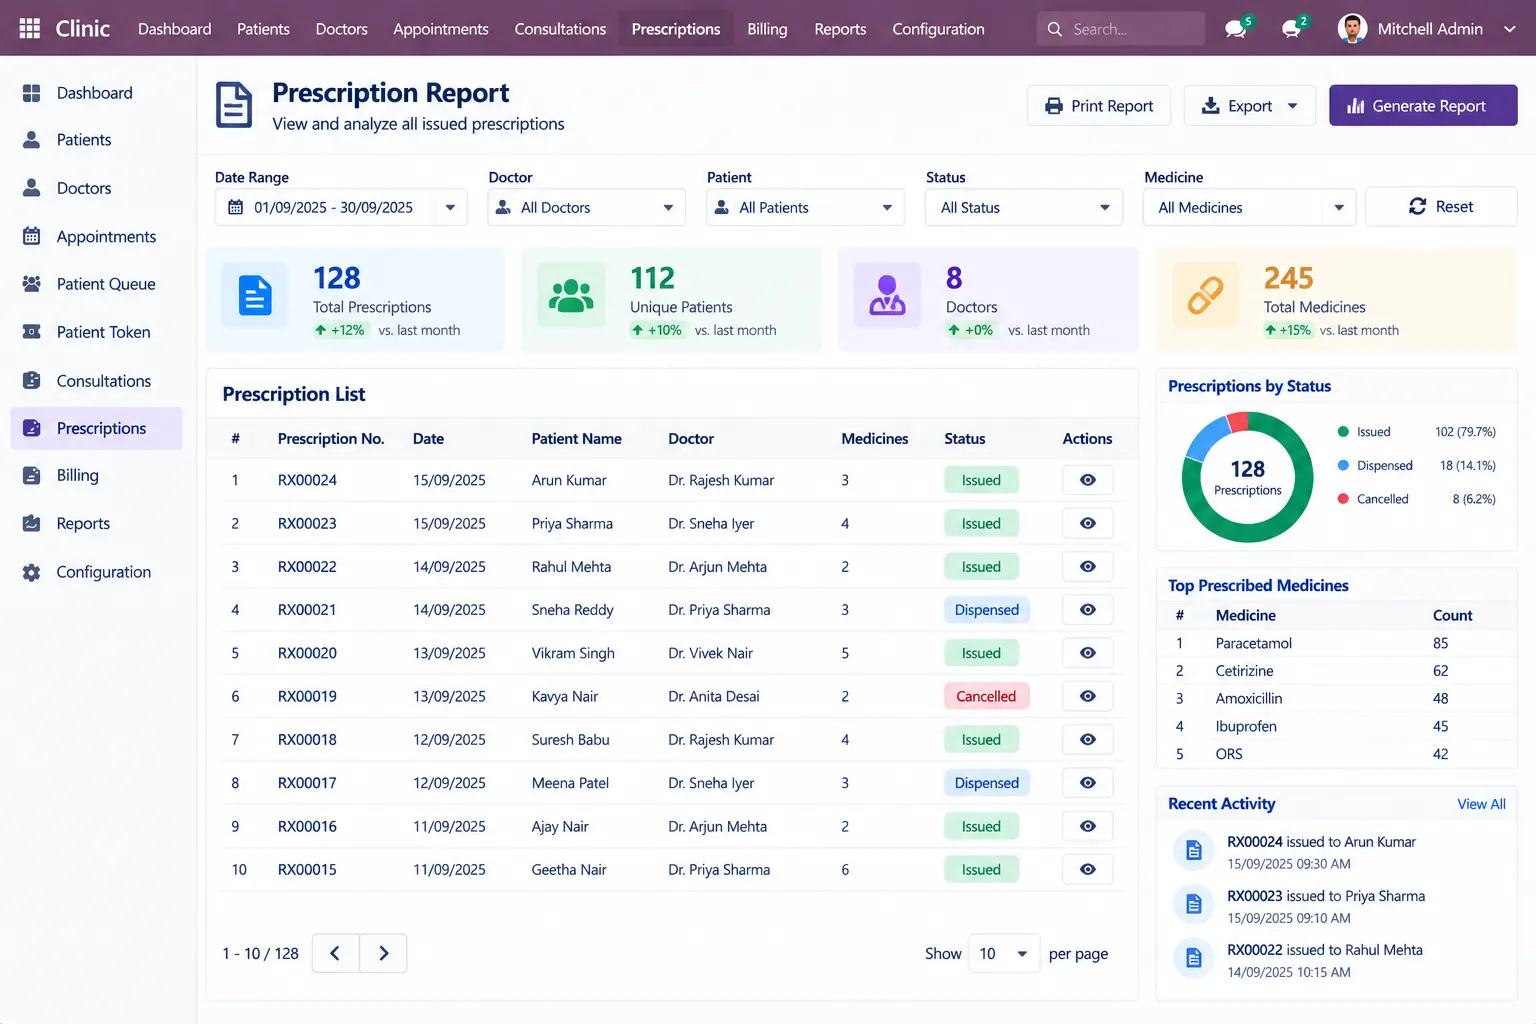Screen dimensions: 1536x1024
Task: Click the sidebar Prescriptions icon
Action: tap(32, 428)
